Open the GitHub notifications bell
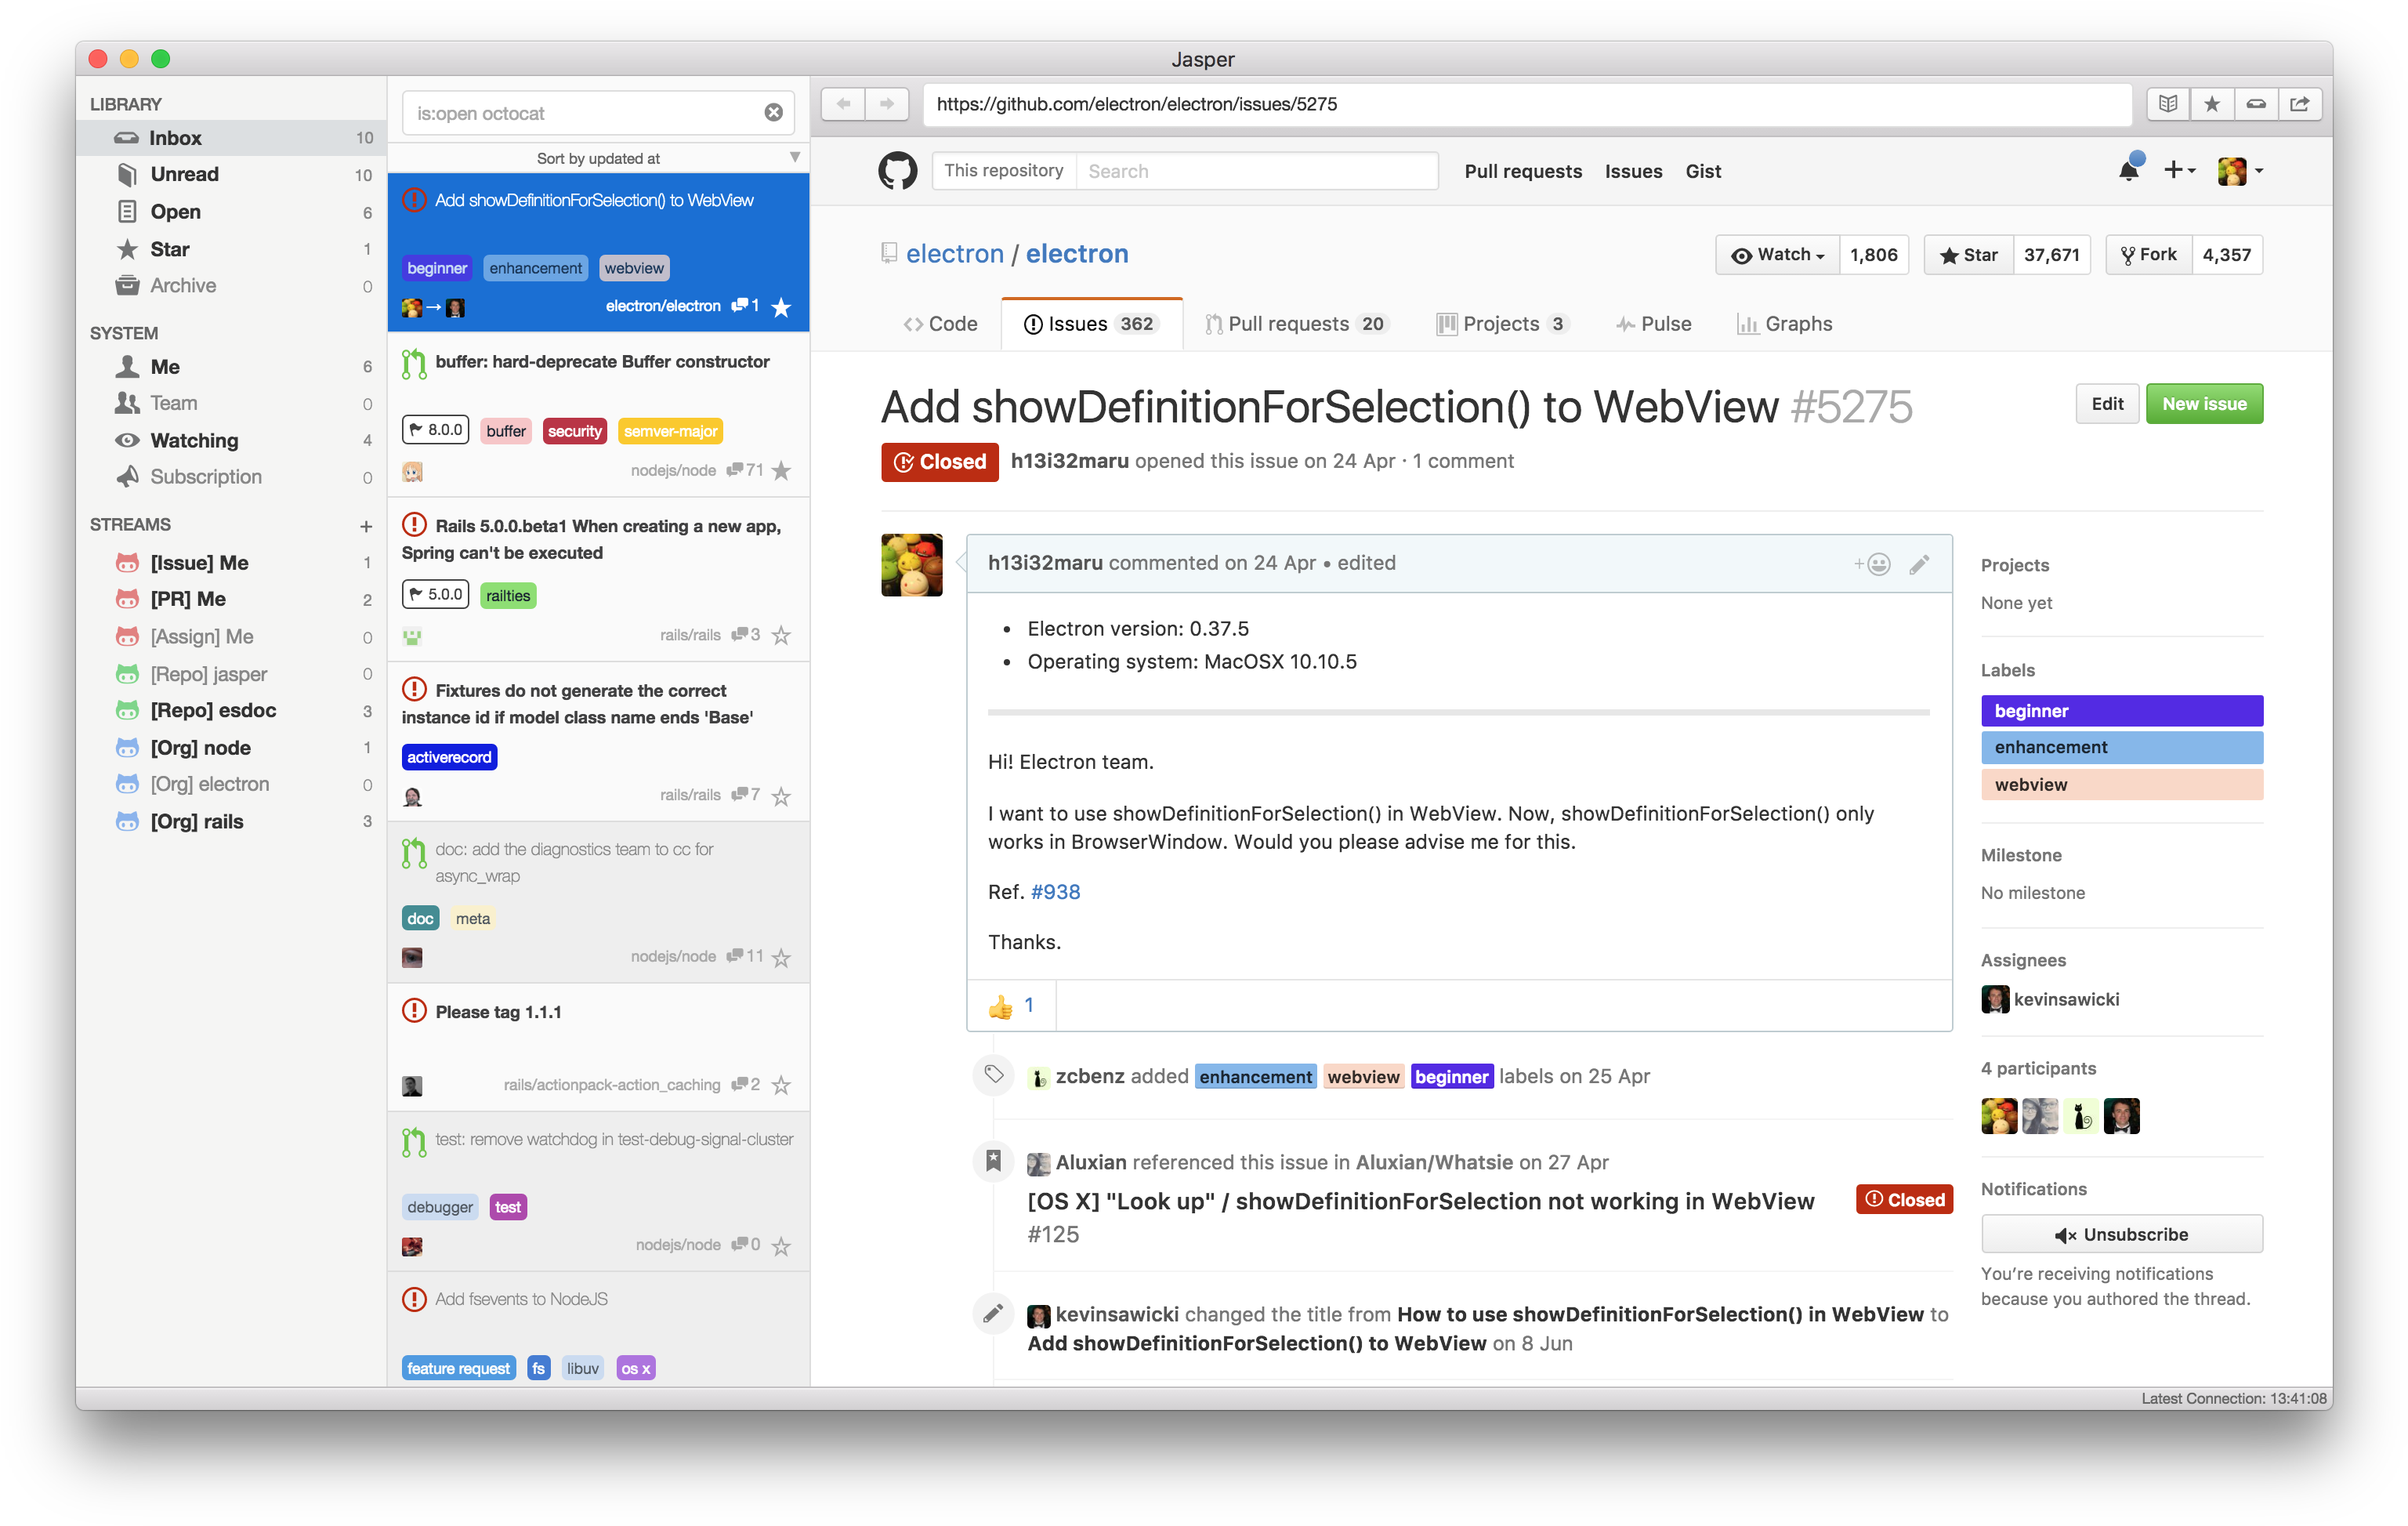The height and width of the screenshot is (1526, 2408). 2129,170
